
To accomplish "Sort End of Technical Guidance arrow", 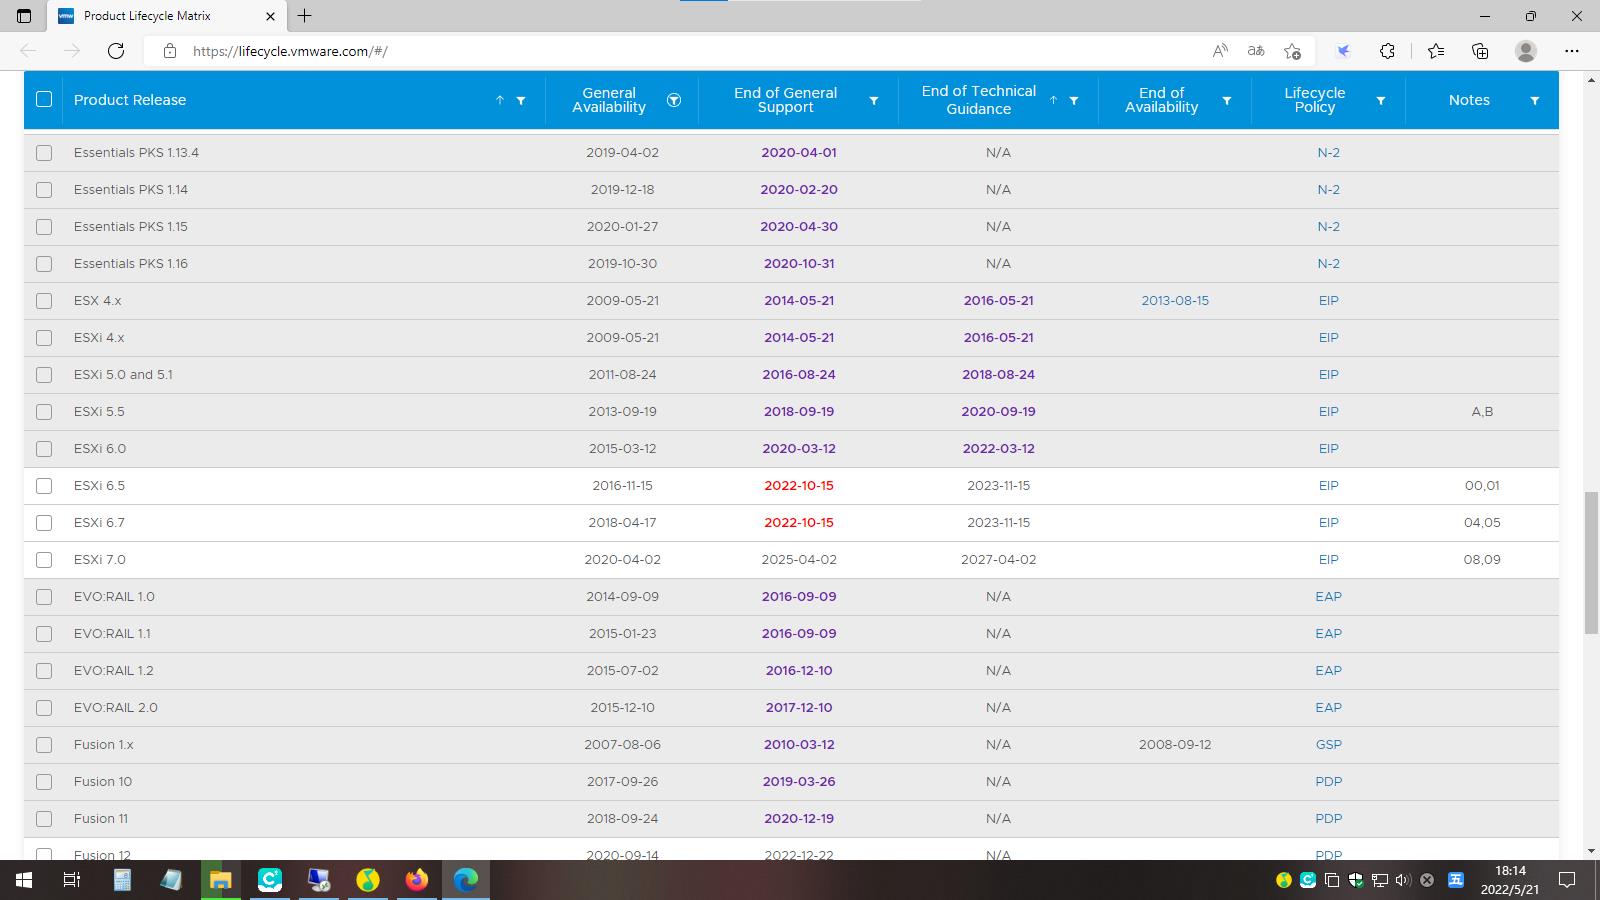I will pos(1053,100).
